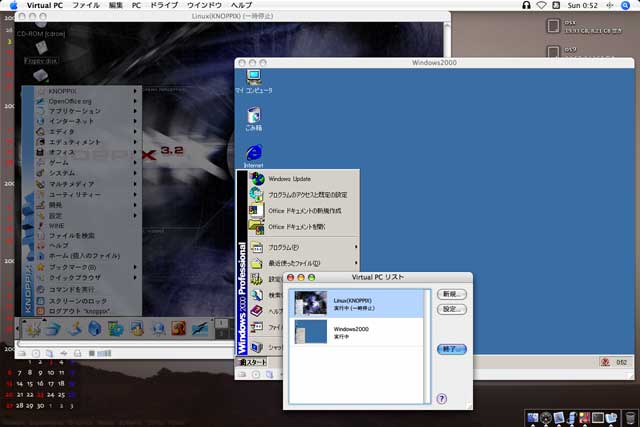Click virtual desktop 1 pager button on the KNOPPIX panel
The height and width of the screenshot is (427, 640).
(x=221, y=323)
